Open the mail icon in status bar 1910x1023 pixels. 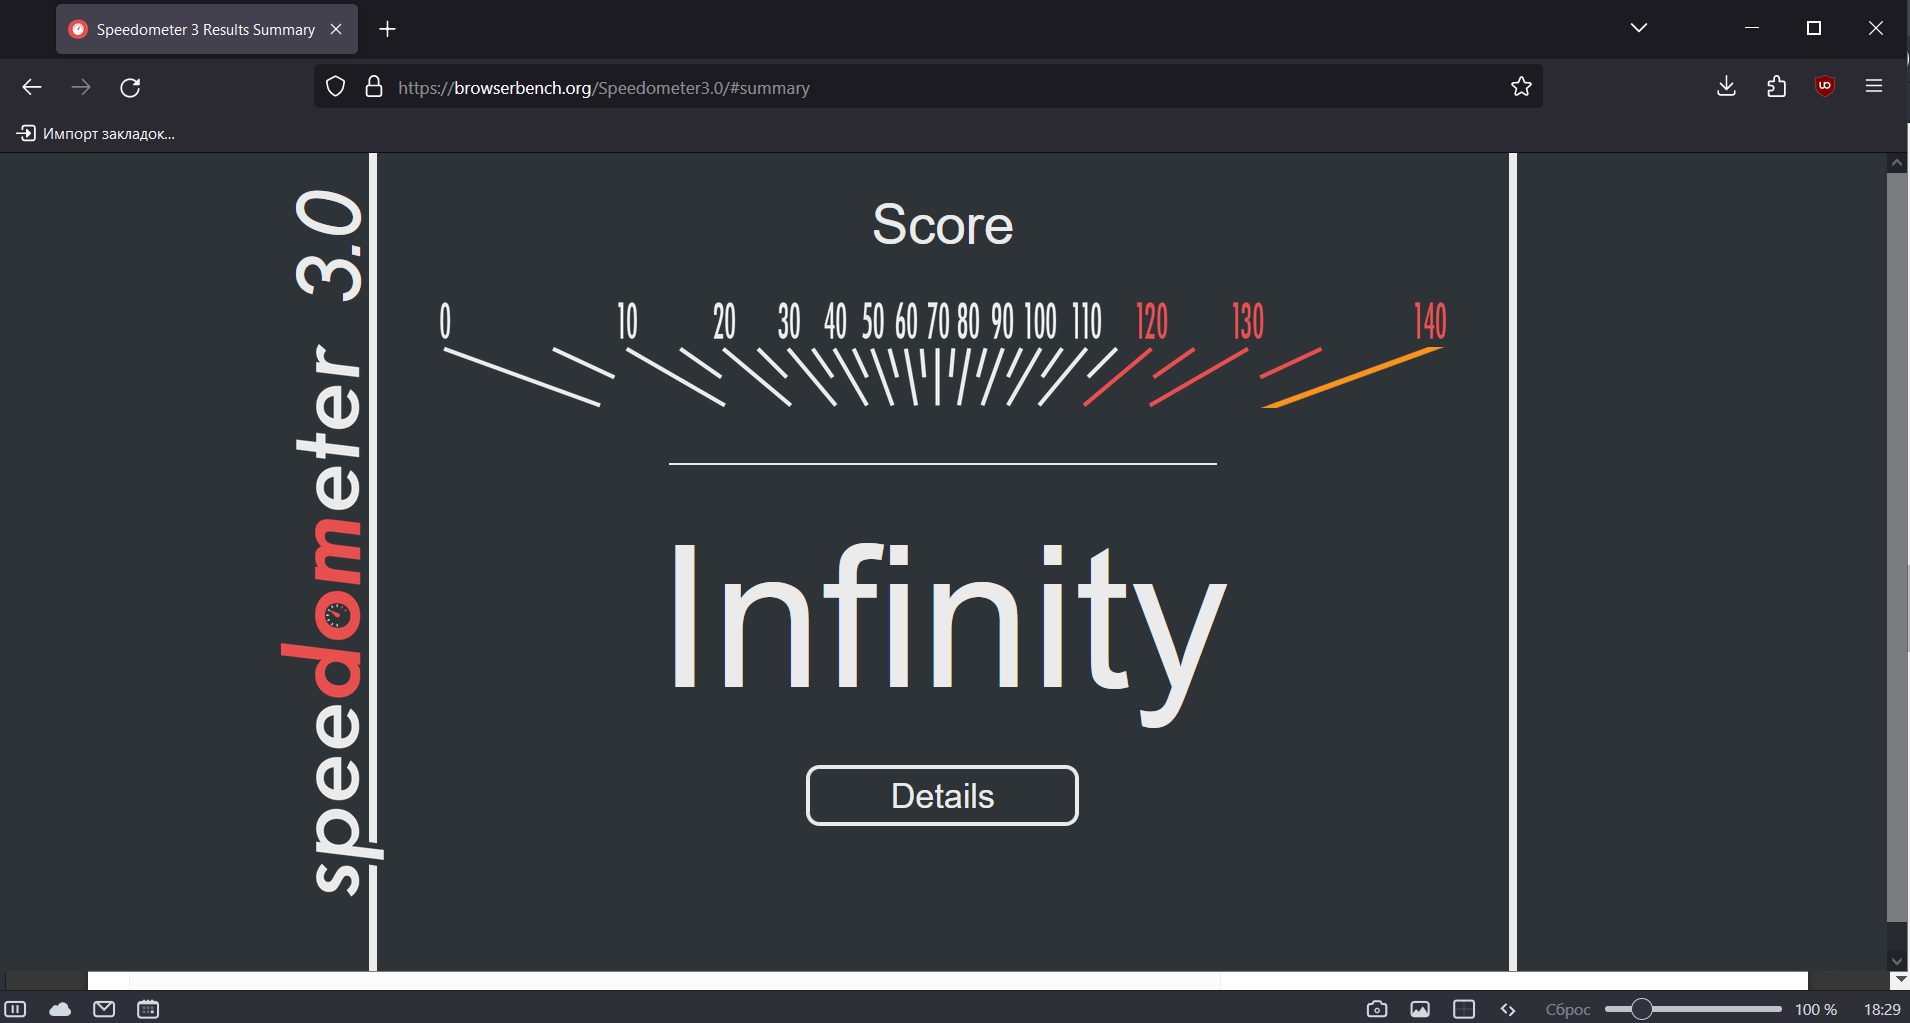[x=104, y=1009]
